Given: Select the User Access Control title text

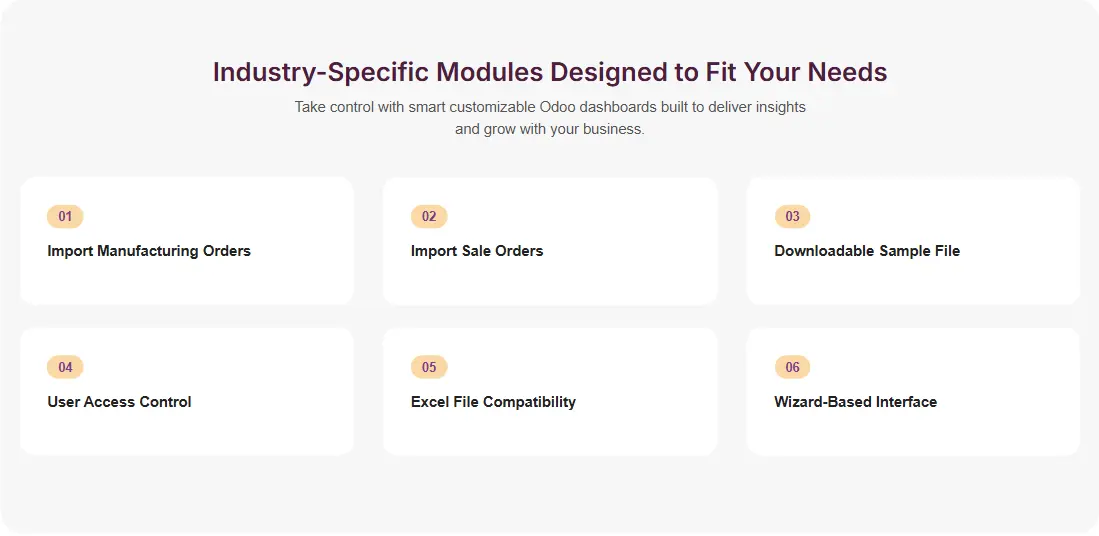Looking at the screenshot, I should 119,402.
